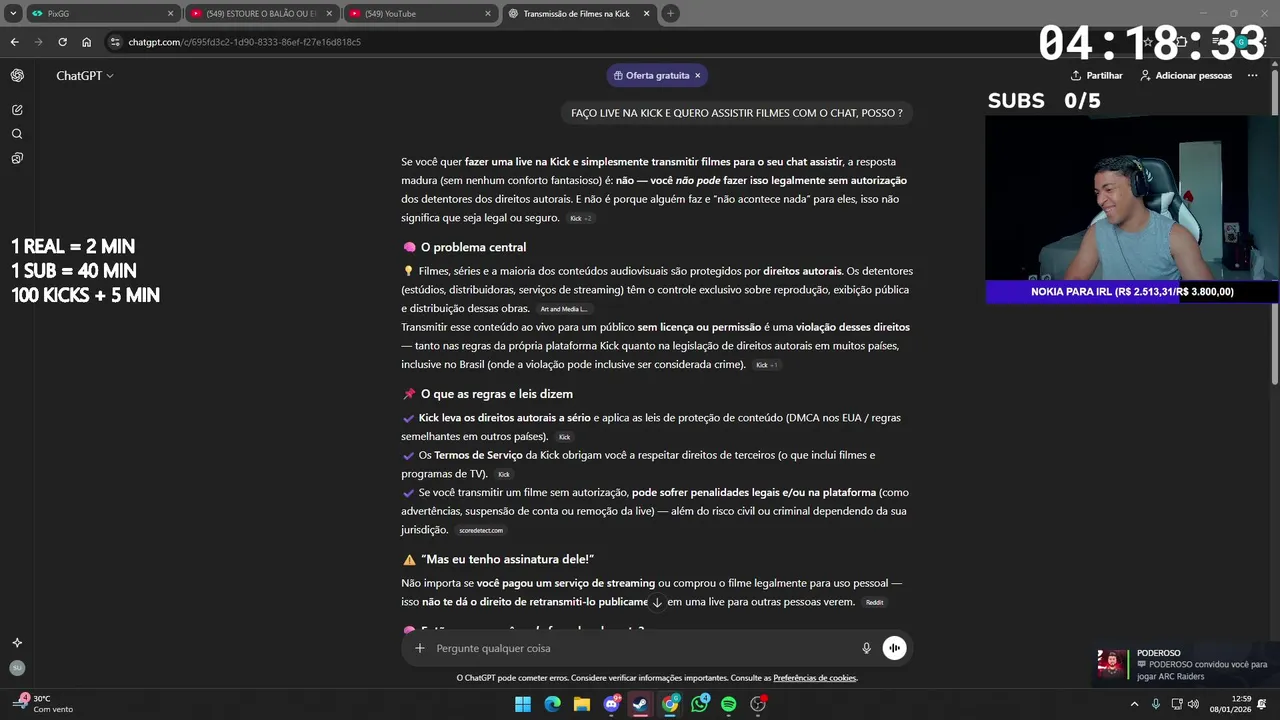Open the user profile avatar in sidebar
This screenshot has width=1280, height=720.
(17, 668)
